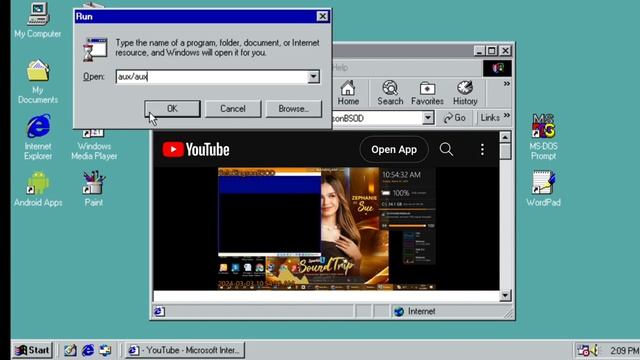This screenshot has width=640, height=360.
Task: Click the Open text field in Run
Action: 212,76
